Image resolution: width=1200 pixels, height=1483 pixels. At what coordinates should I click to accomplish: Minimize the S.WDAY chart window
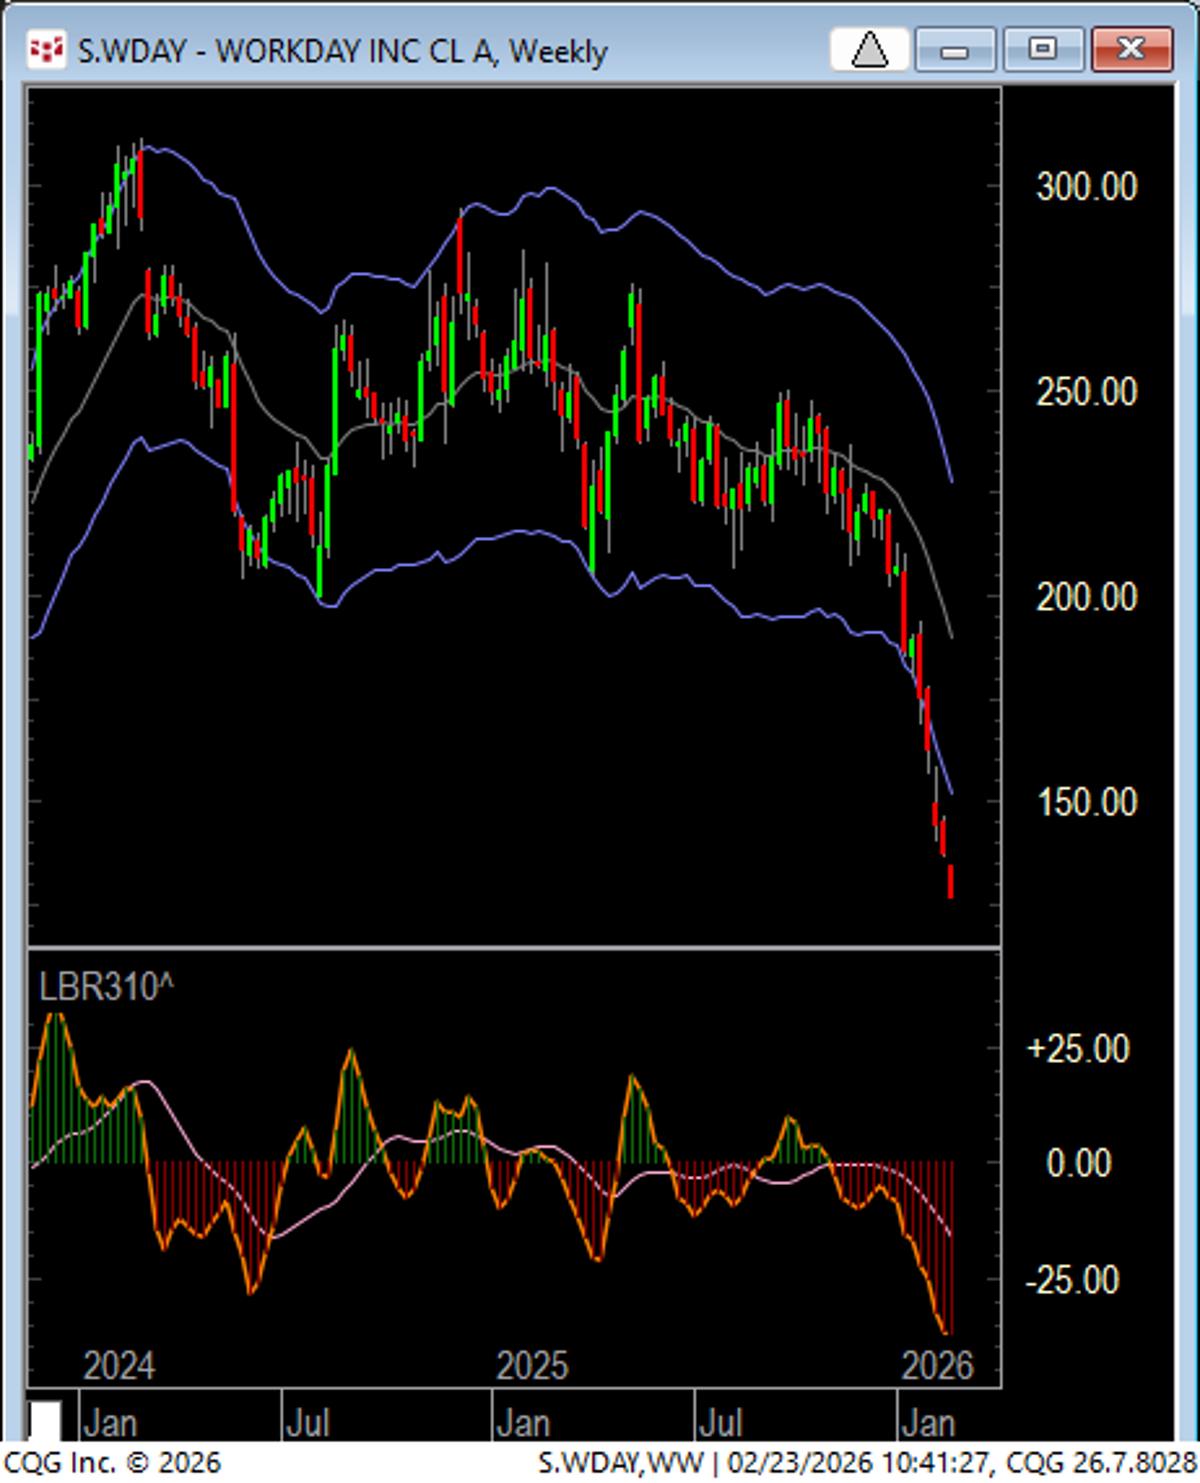[957, 47]
